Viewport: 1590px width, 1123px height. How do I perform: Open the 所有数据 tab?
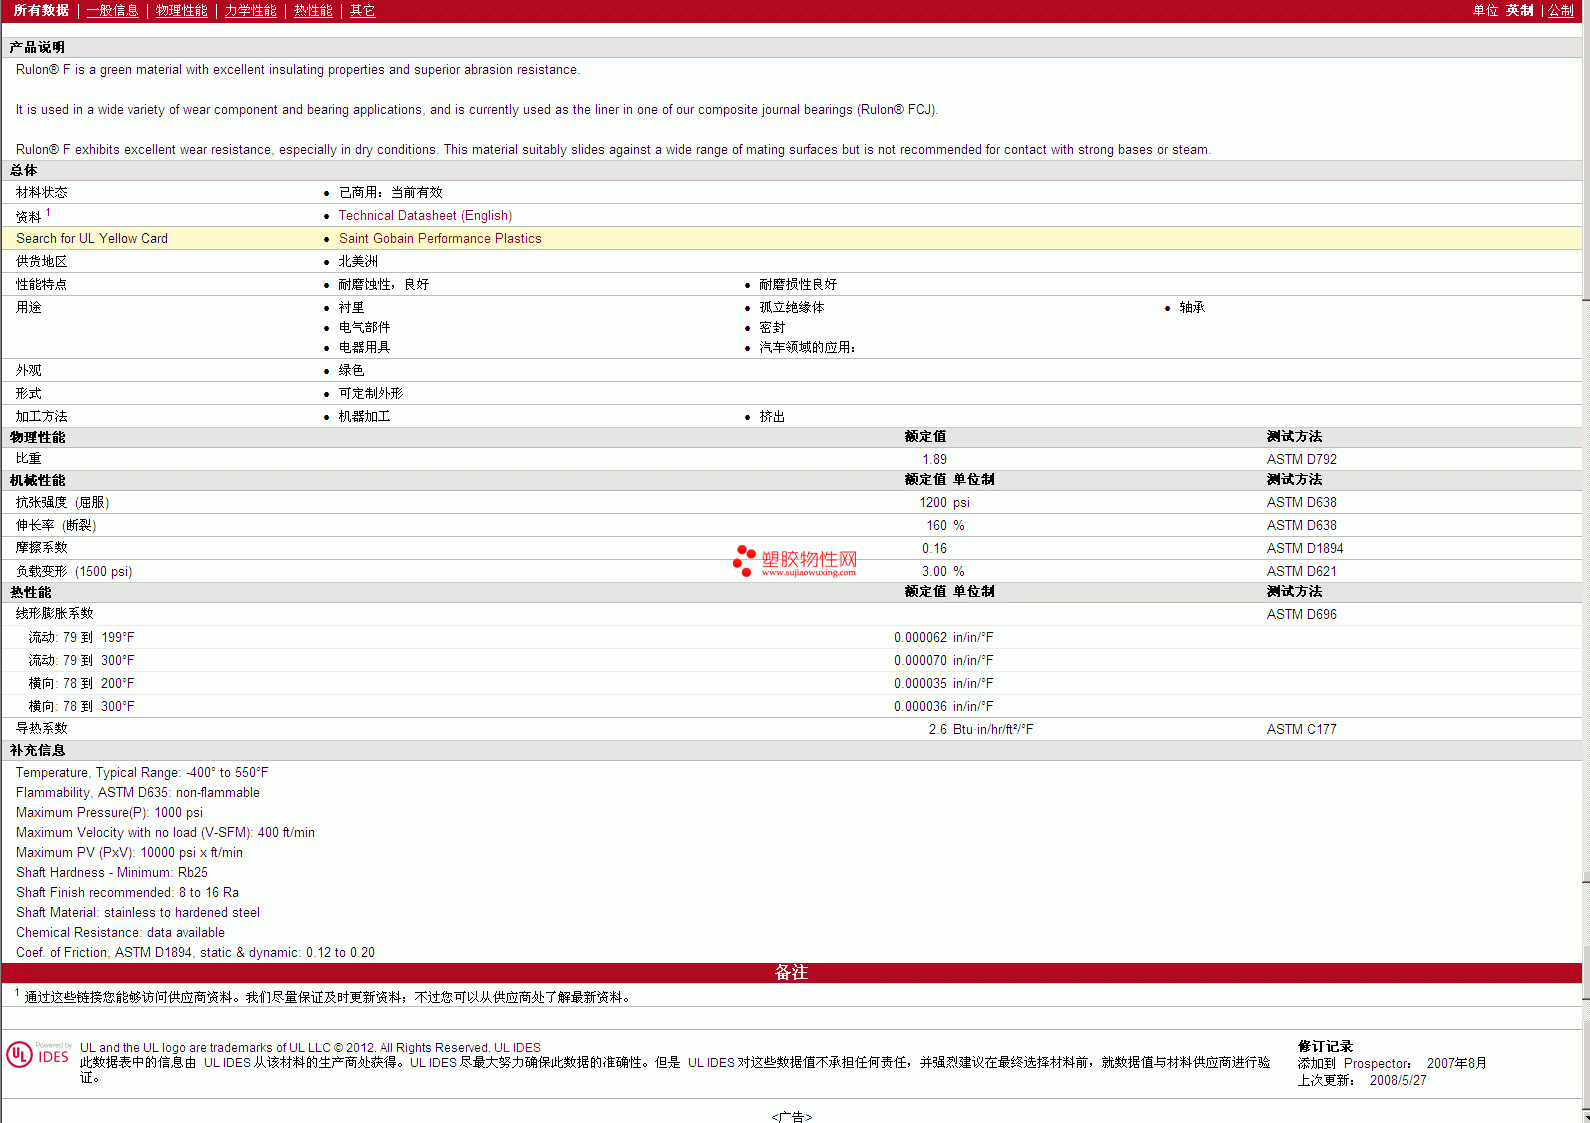[41, 10]
